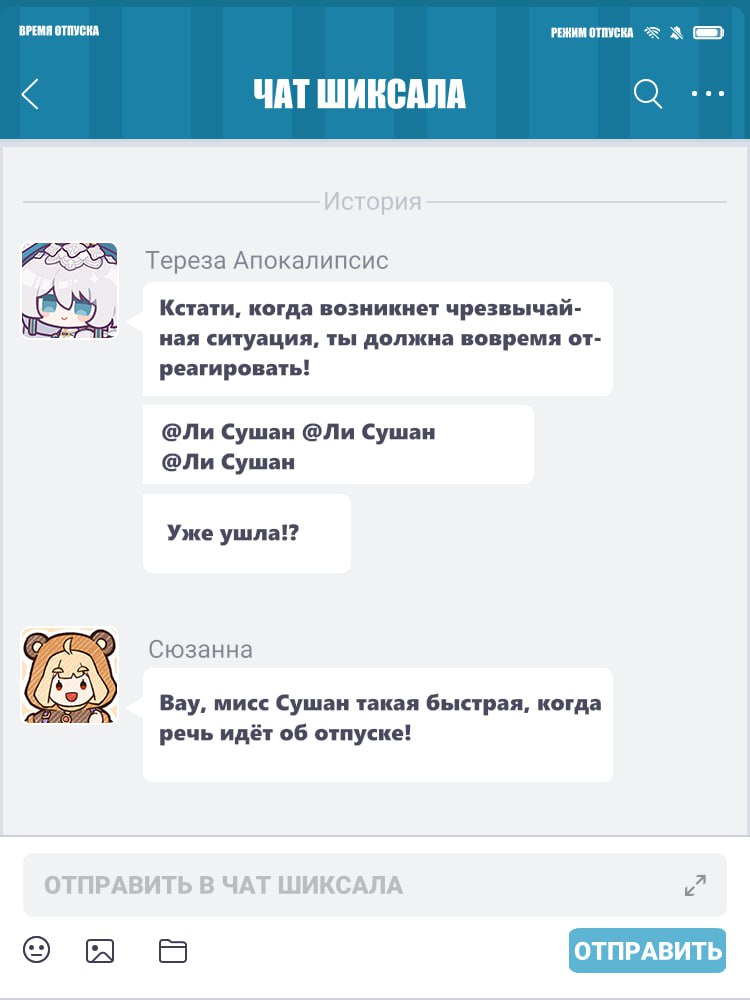Viewport: 750px width, 1000px height.
Task: Open the folder attachment icon
Action: point(172,951)
